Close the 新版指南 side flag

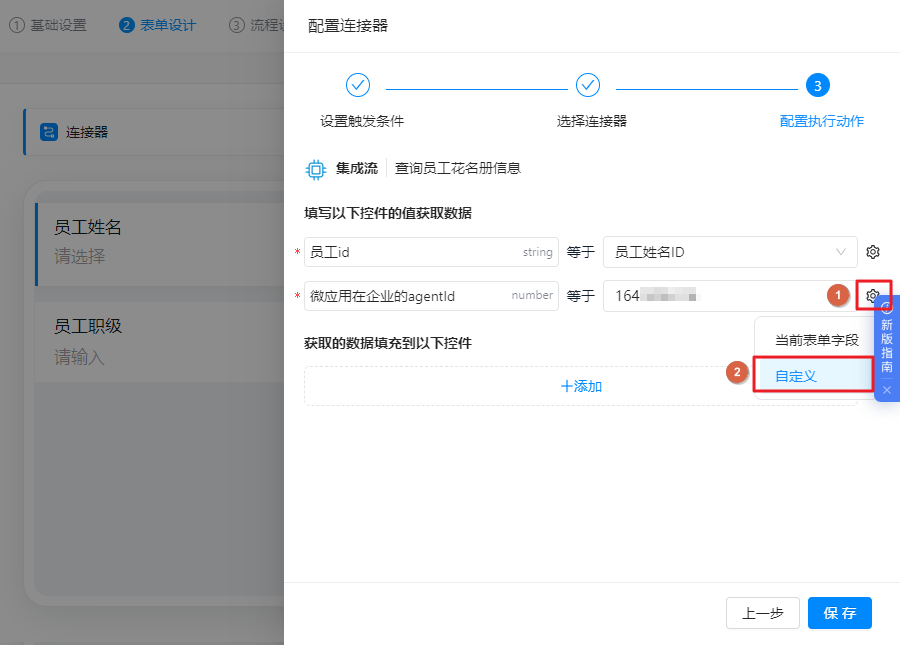[887, 388]
